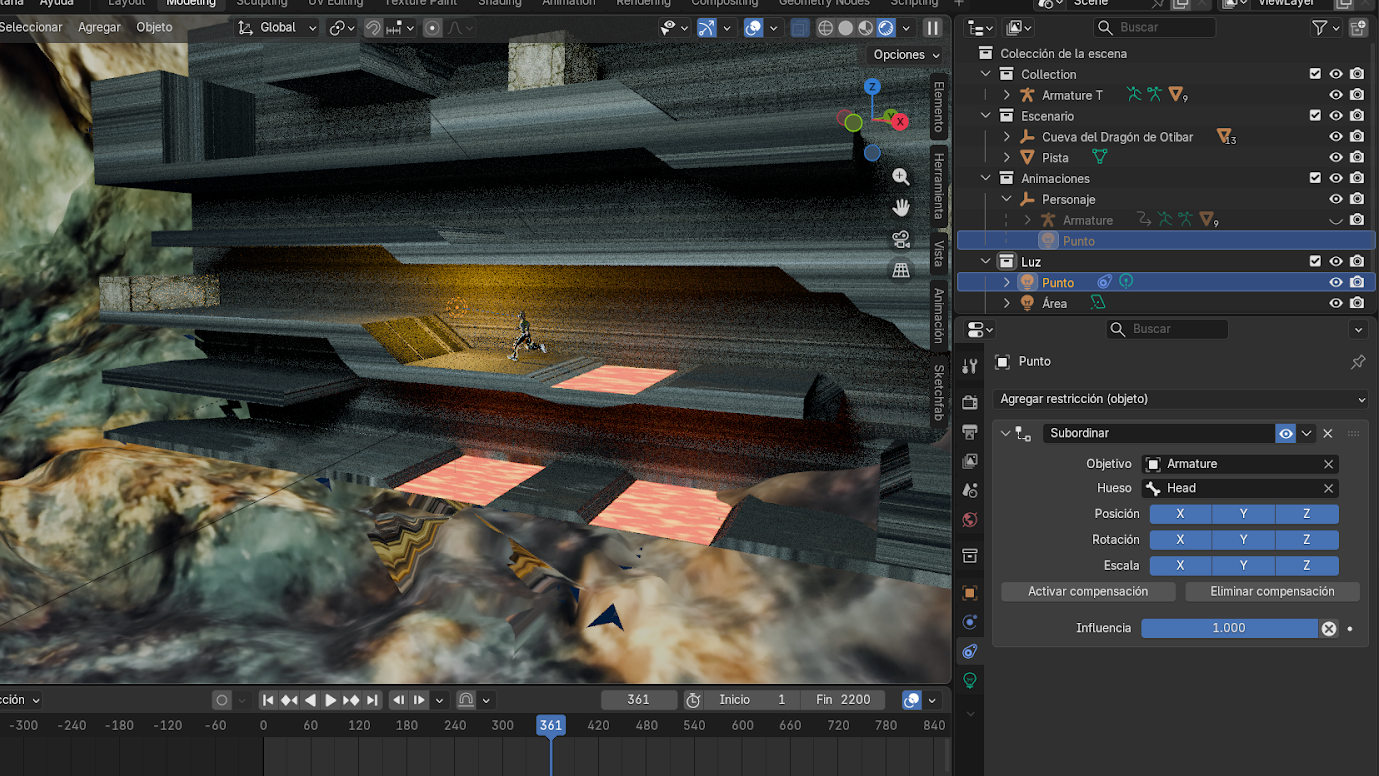This screenshot has height=776, width=1379.
Task: Open the Global transform orientation dropdown
Action: [x=277, y=28]
